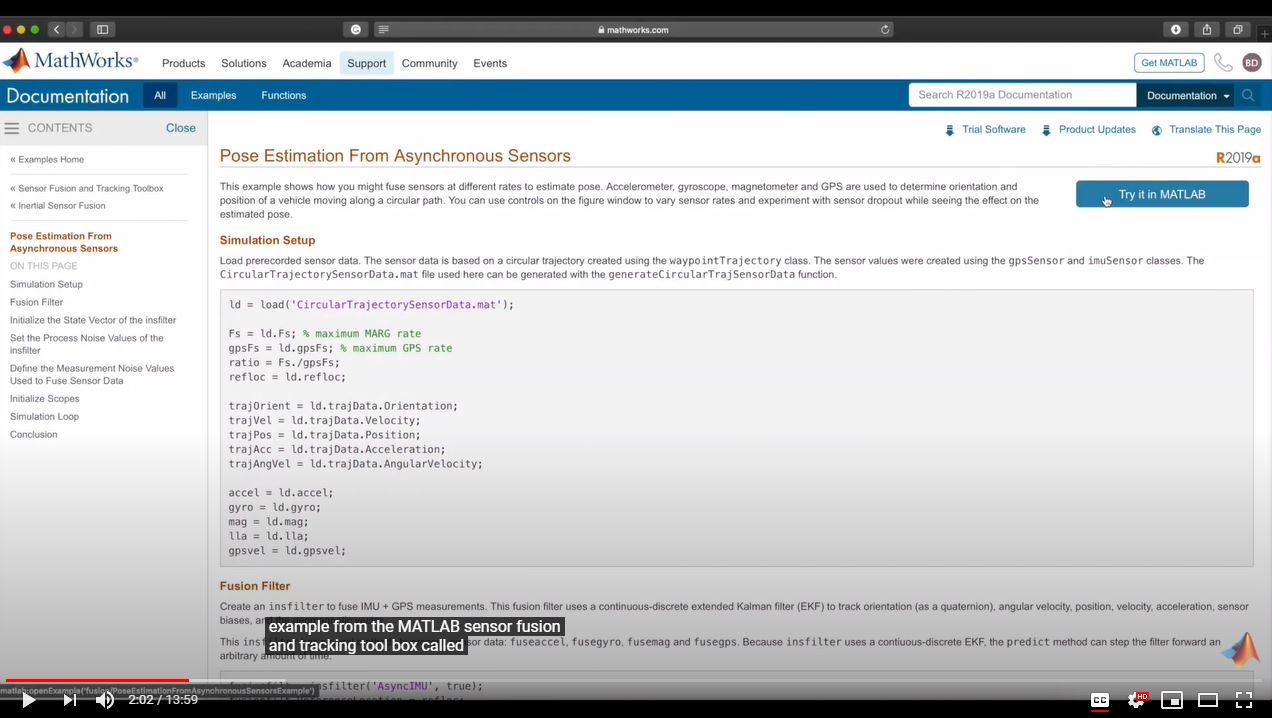Image resolution: width=1272 pixels, height=718 pixels.
Task: Click the Try it in MATLAB button
Action: tap(1162, 194)
